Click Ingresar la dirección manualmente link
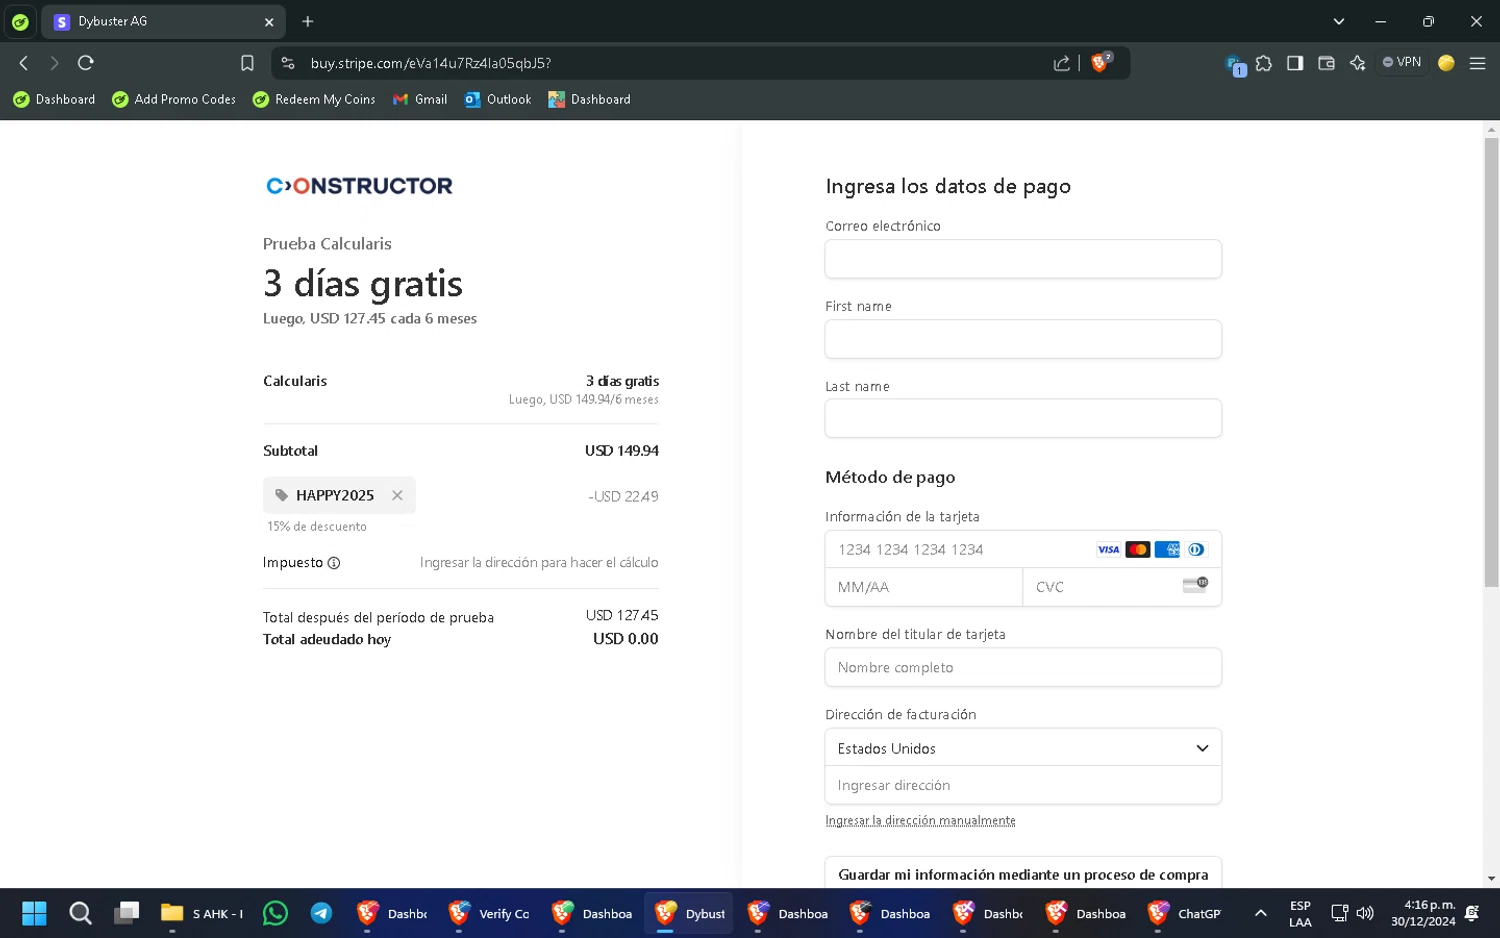Image resolution: width=1500 pixels, height=938 pixels. [x=920, y=820]
